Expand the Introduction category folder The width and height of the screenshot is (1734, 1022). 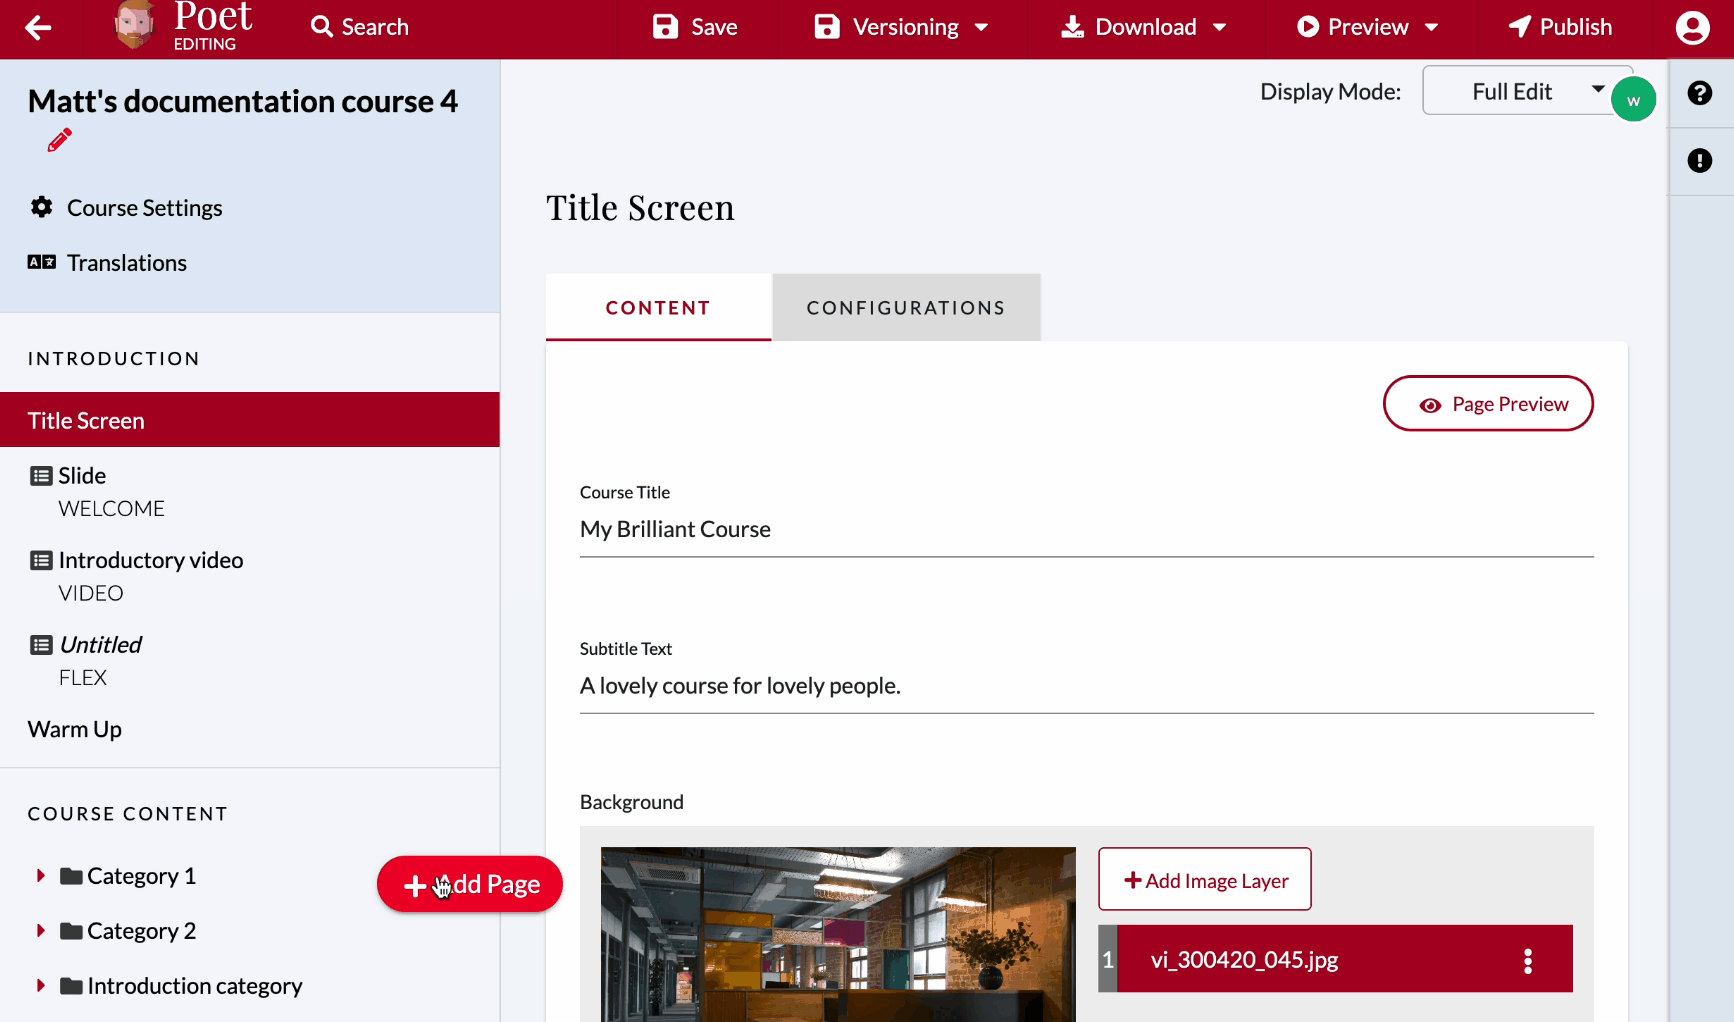(x=41, y=986)
